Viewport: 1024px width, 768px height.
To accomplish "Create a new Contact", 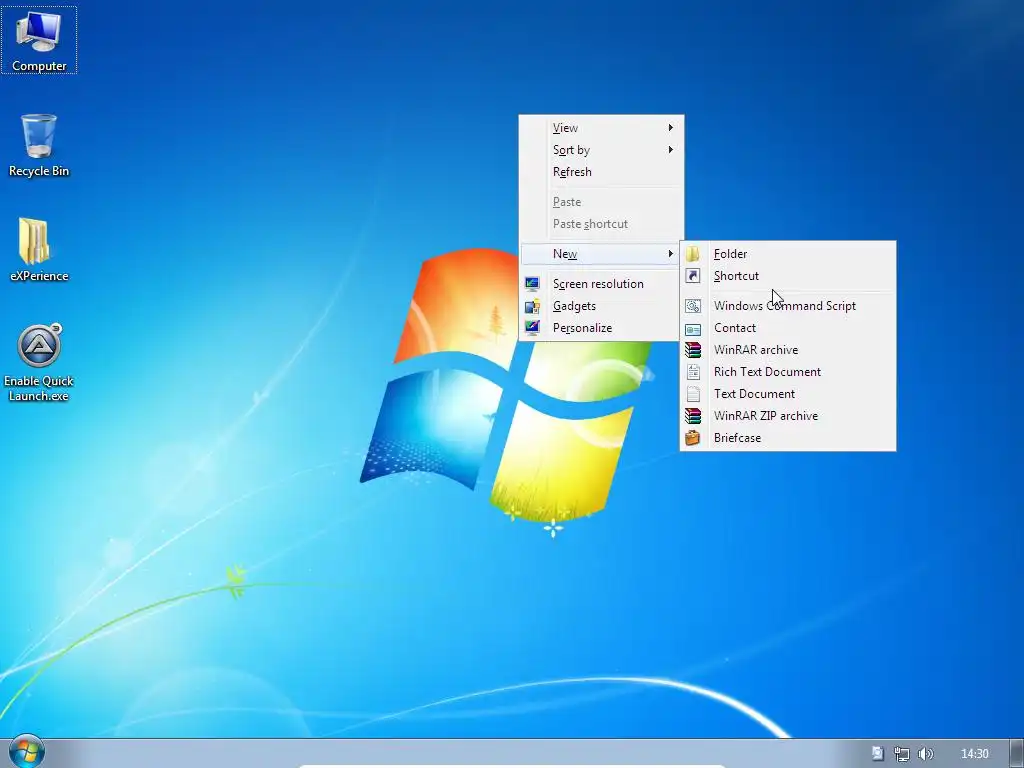I will click(788, 328).
